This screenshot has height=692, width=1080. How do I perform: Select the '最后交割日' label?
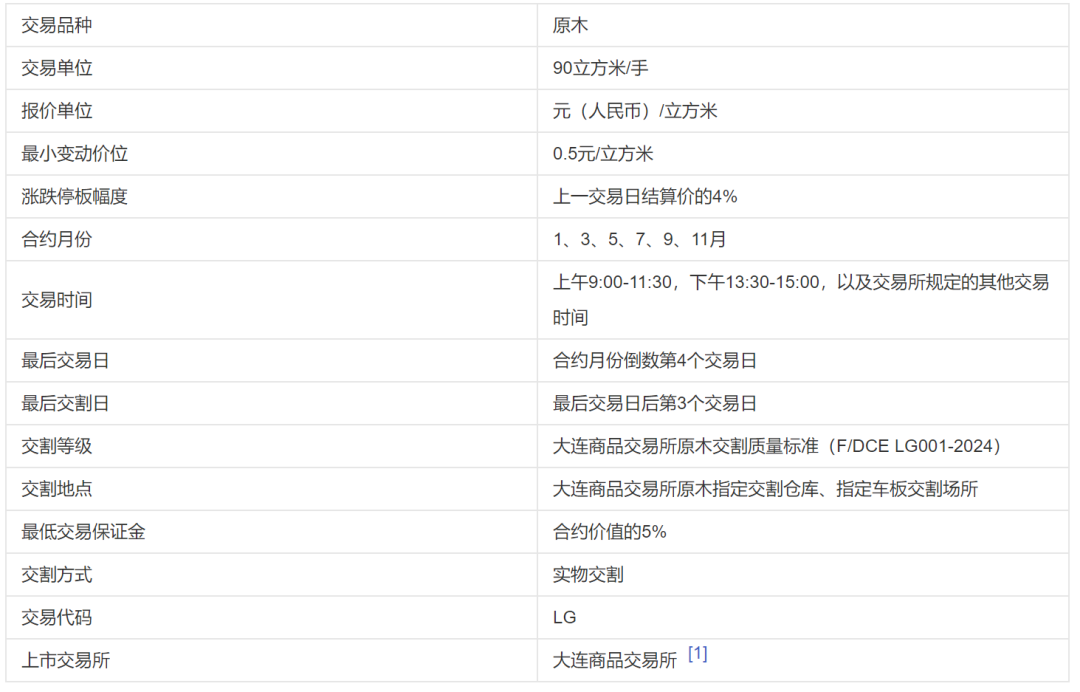coord(65,403)
